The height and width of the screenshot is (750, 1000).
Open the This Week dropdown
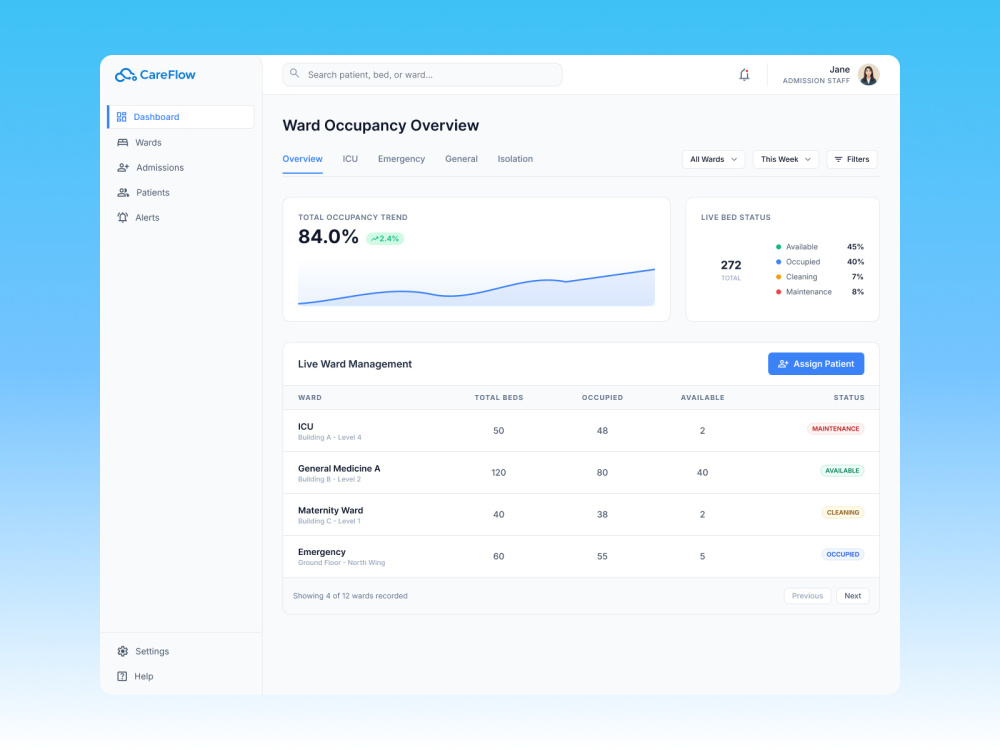(785, 159)
